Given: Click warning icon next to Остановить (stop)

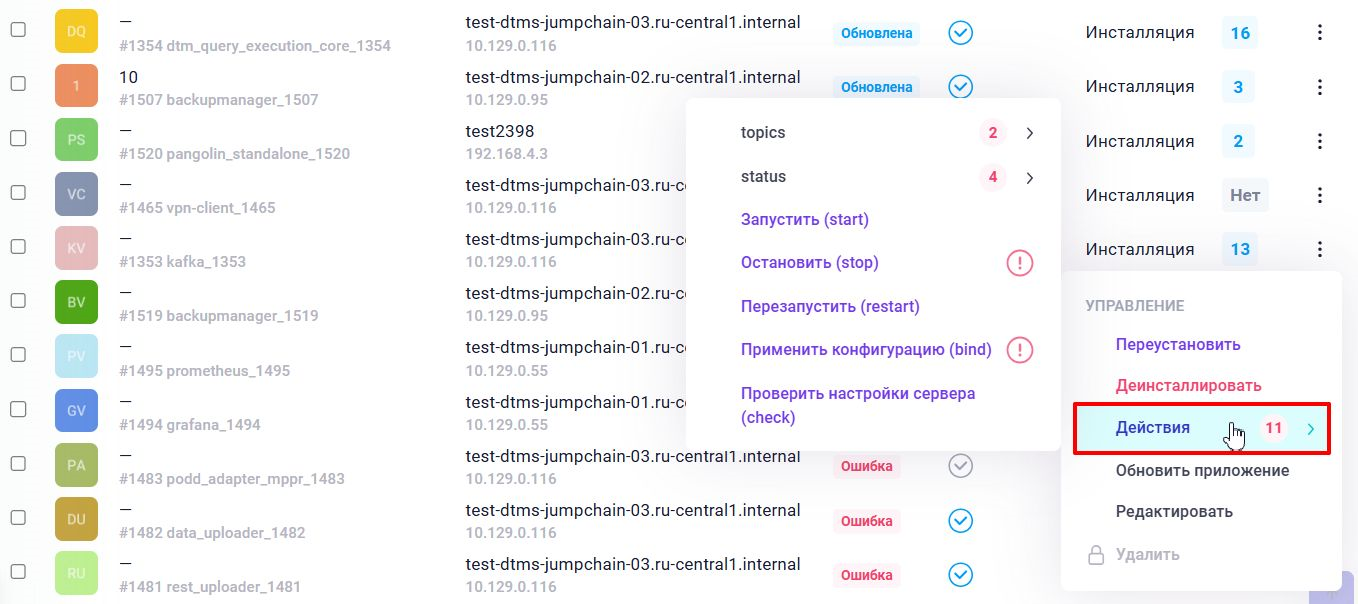Looking at the screenshot, I should click(x=1019, y=263).
